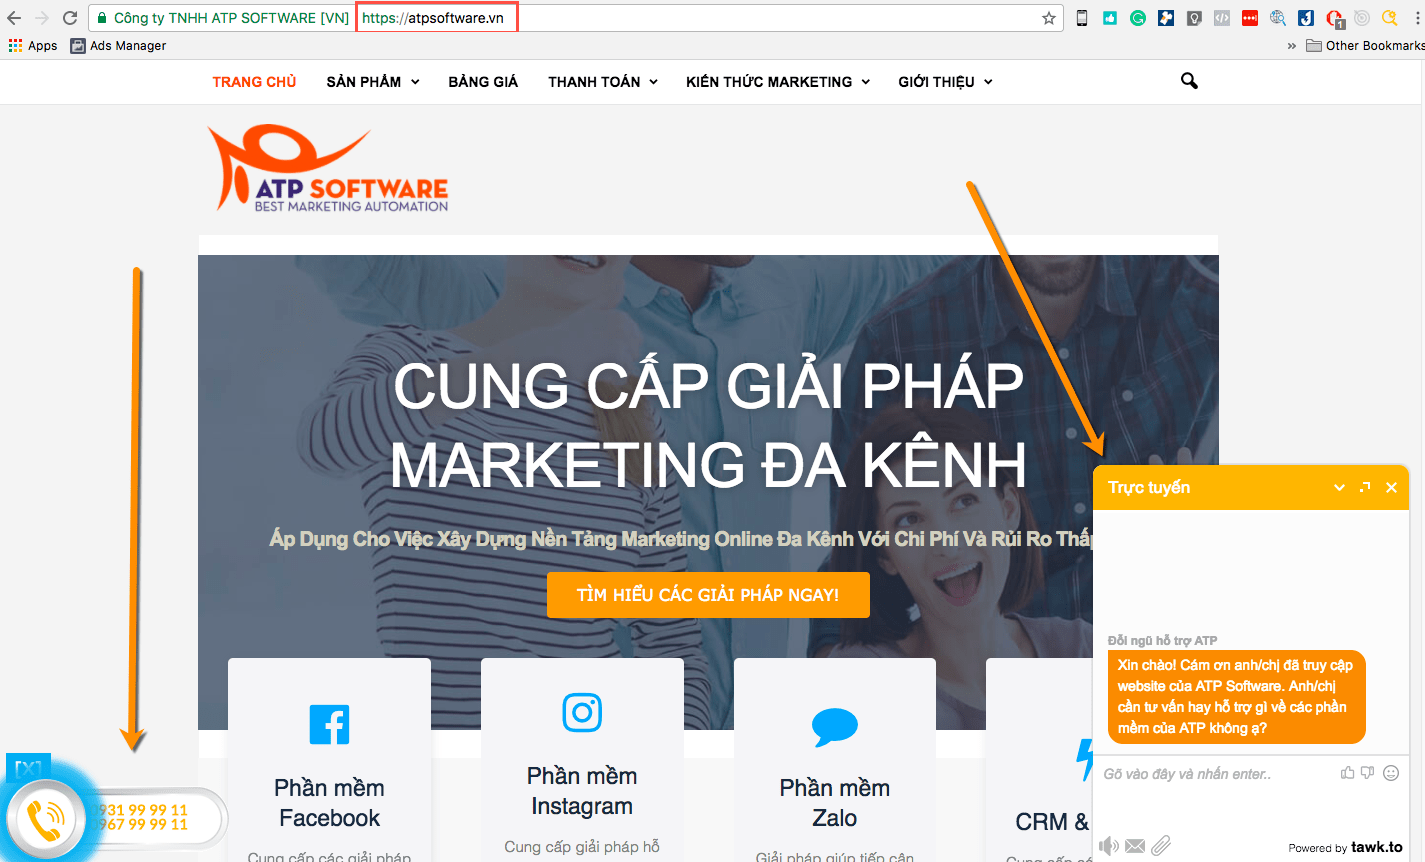Open the gray lightbulb extension
This screenshot has width=1425, height=862.
(1194, 18)
